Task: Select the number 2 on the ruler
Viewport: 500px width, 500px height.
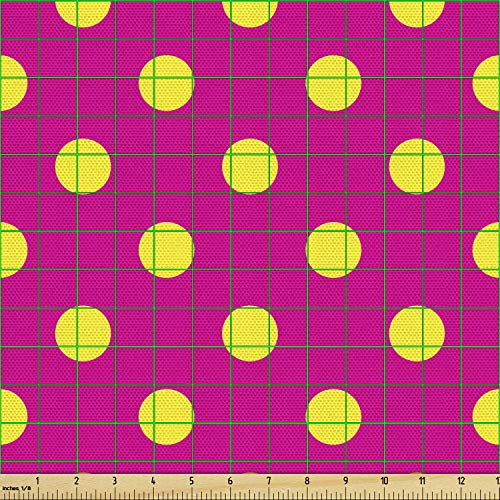Action: pyautogui.click(x=77, y=481)
